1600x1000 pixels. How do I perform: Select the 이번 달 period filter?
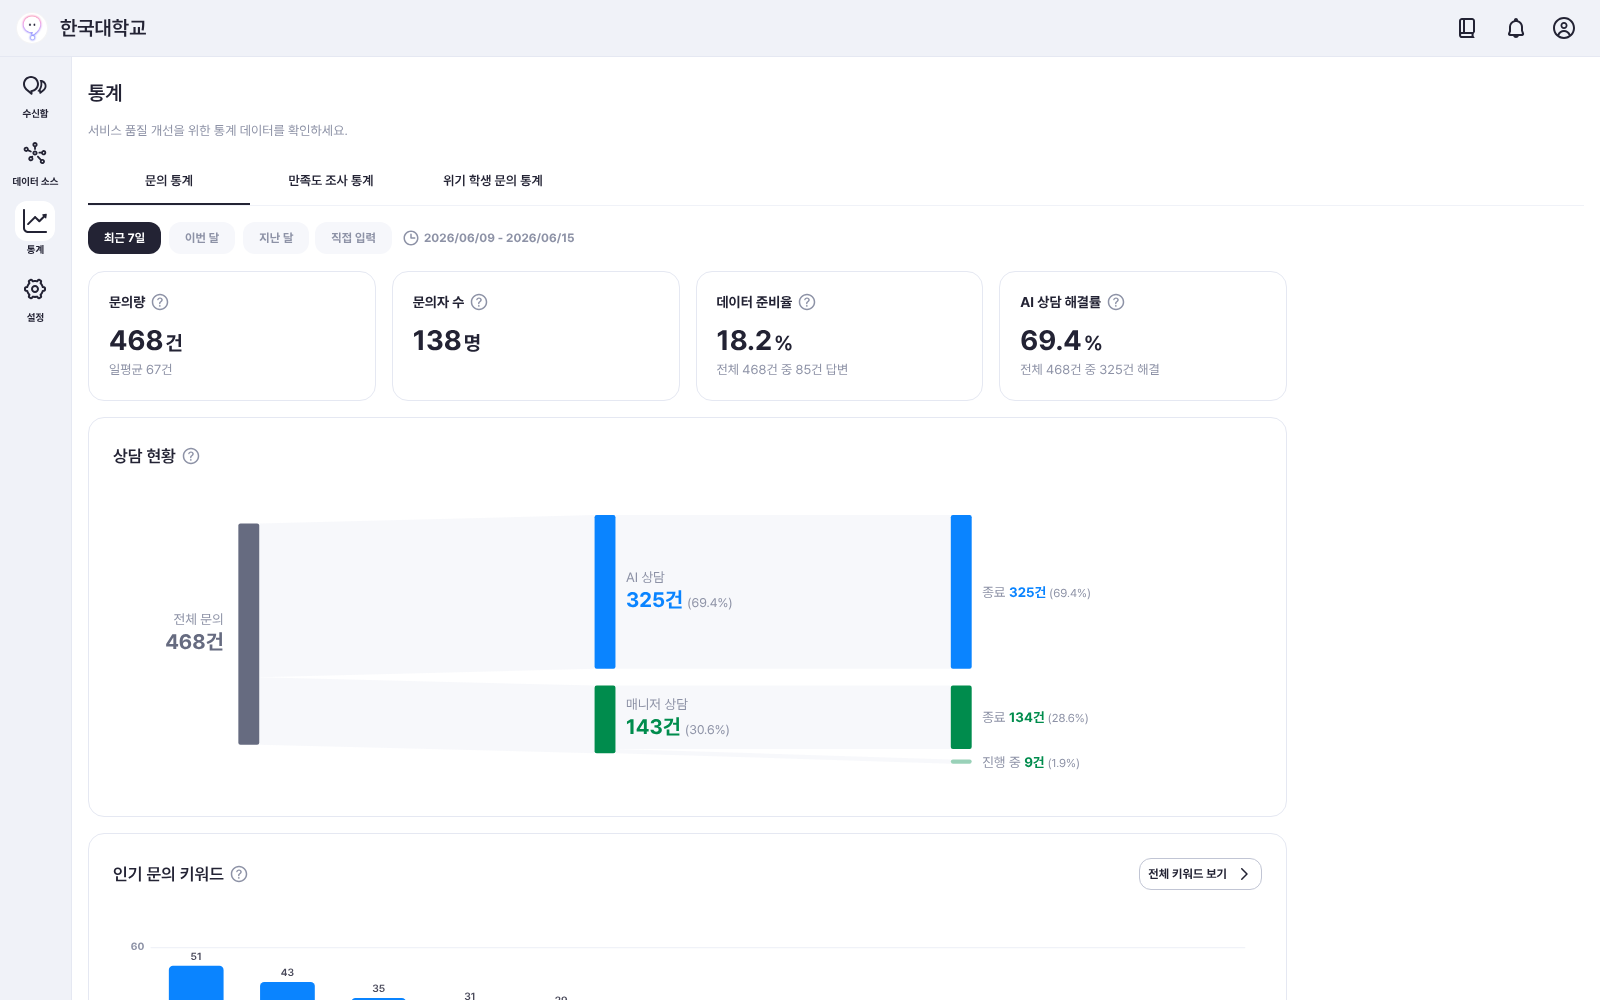tap(202, 238)
